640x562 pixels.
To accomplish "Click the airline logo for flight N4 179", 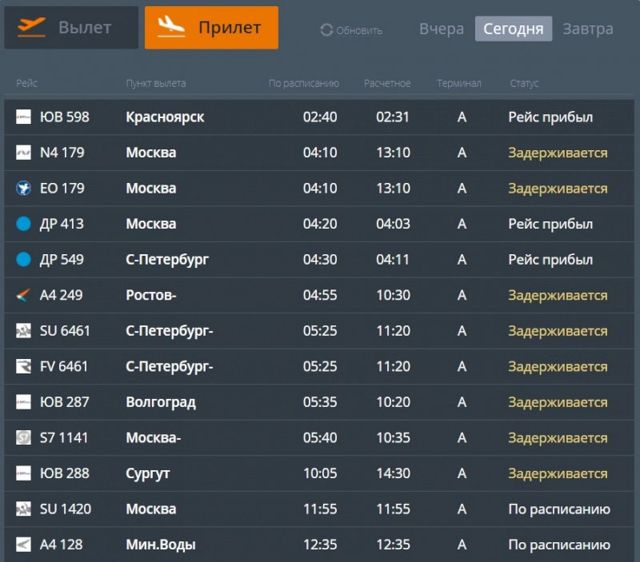I will [x=24, y=153].
